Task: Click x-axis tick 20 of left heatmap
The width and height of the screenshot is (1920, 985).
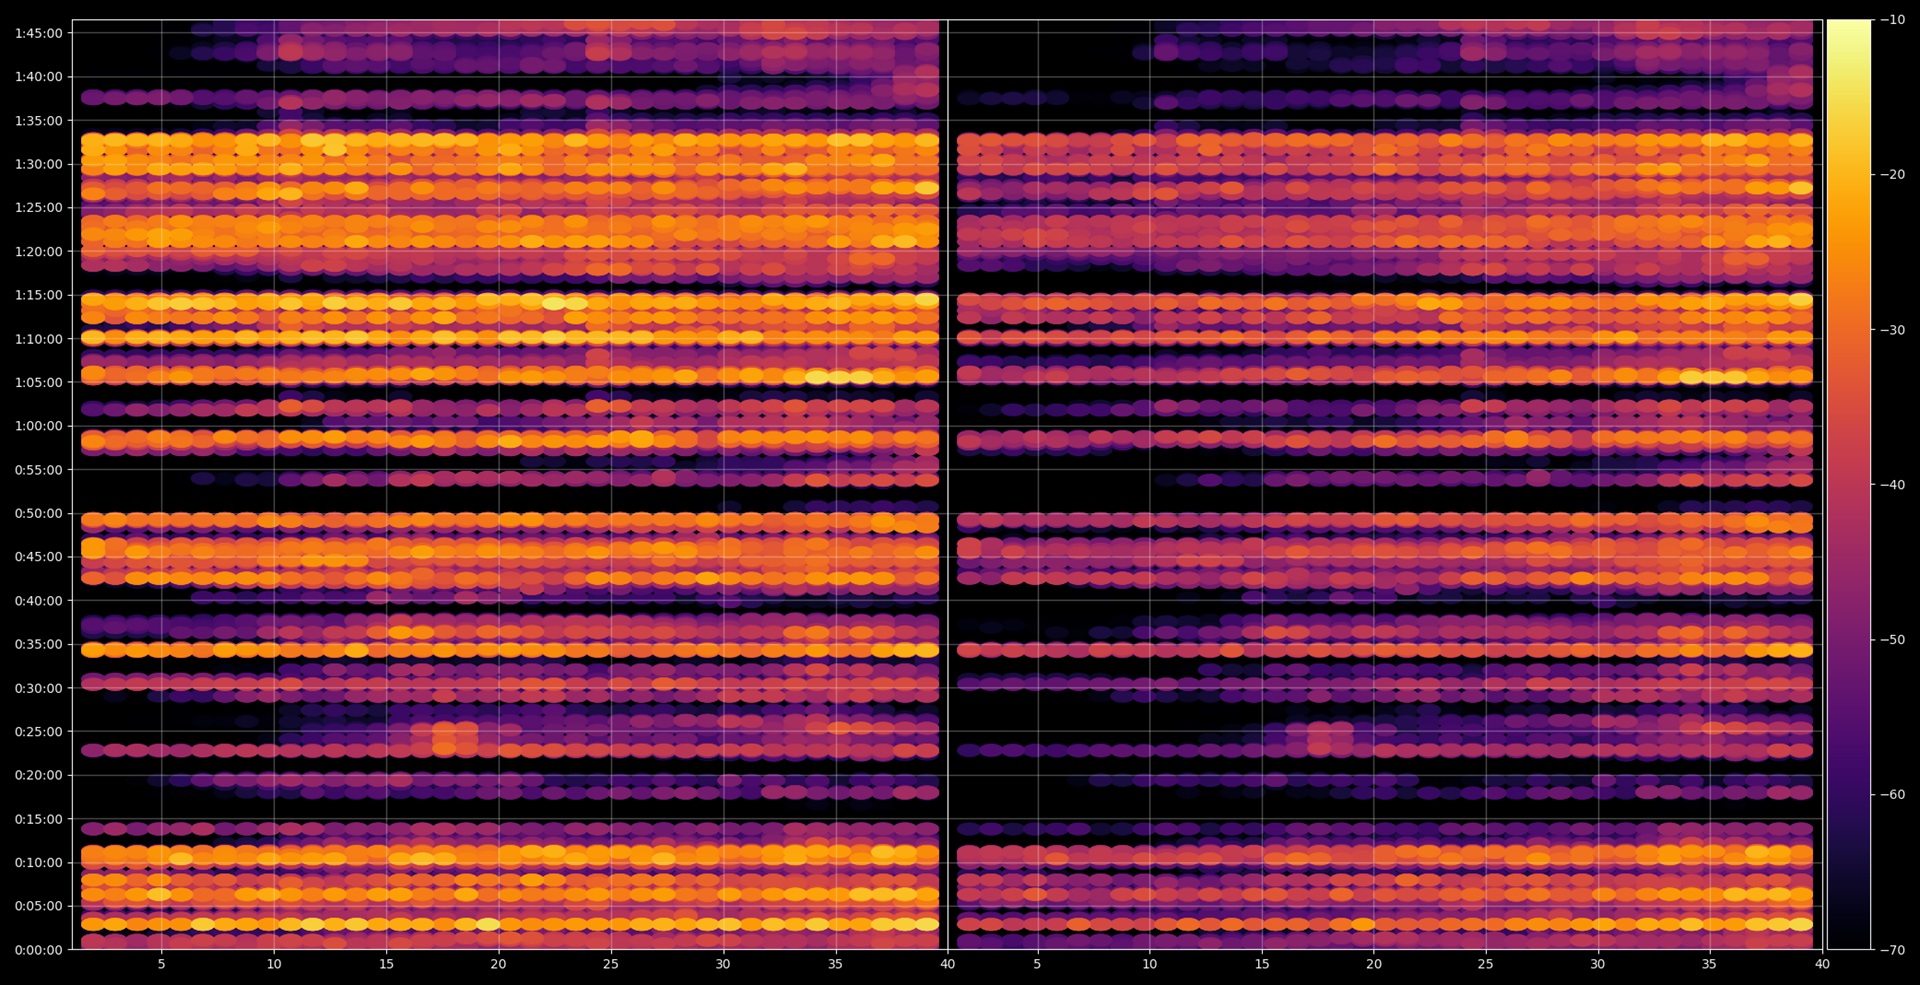Action: [x=498, y=964]
